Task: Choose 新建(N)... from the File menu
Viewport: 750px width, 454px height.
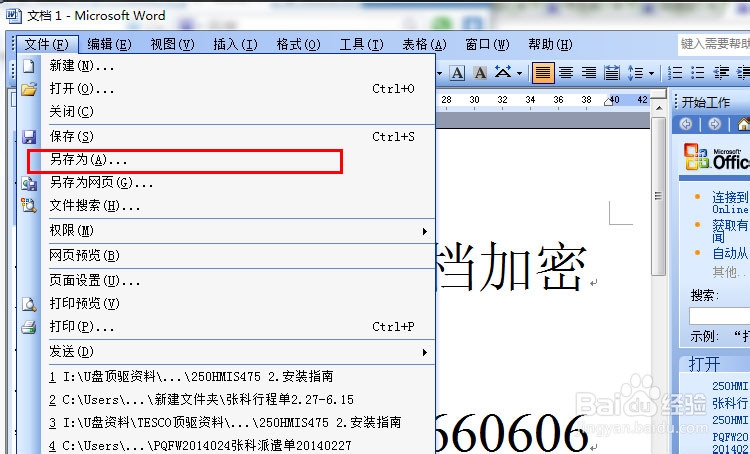Action: (226, 66)
